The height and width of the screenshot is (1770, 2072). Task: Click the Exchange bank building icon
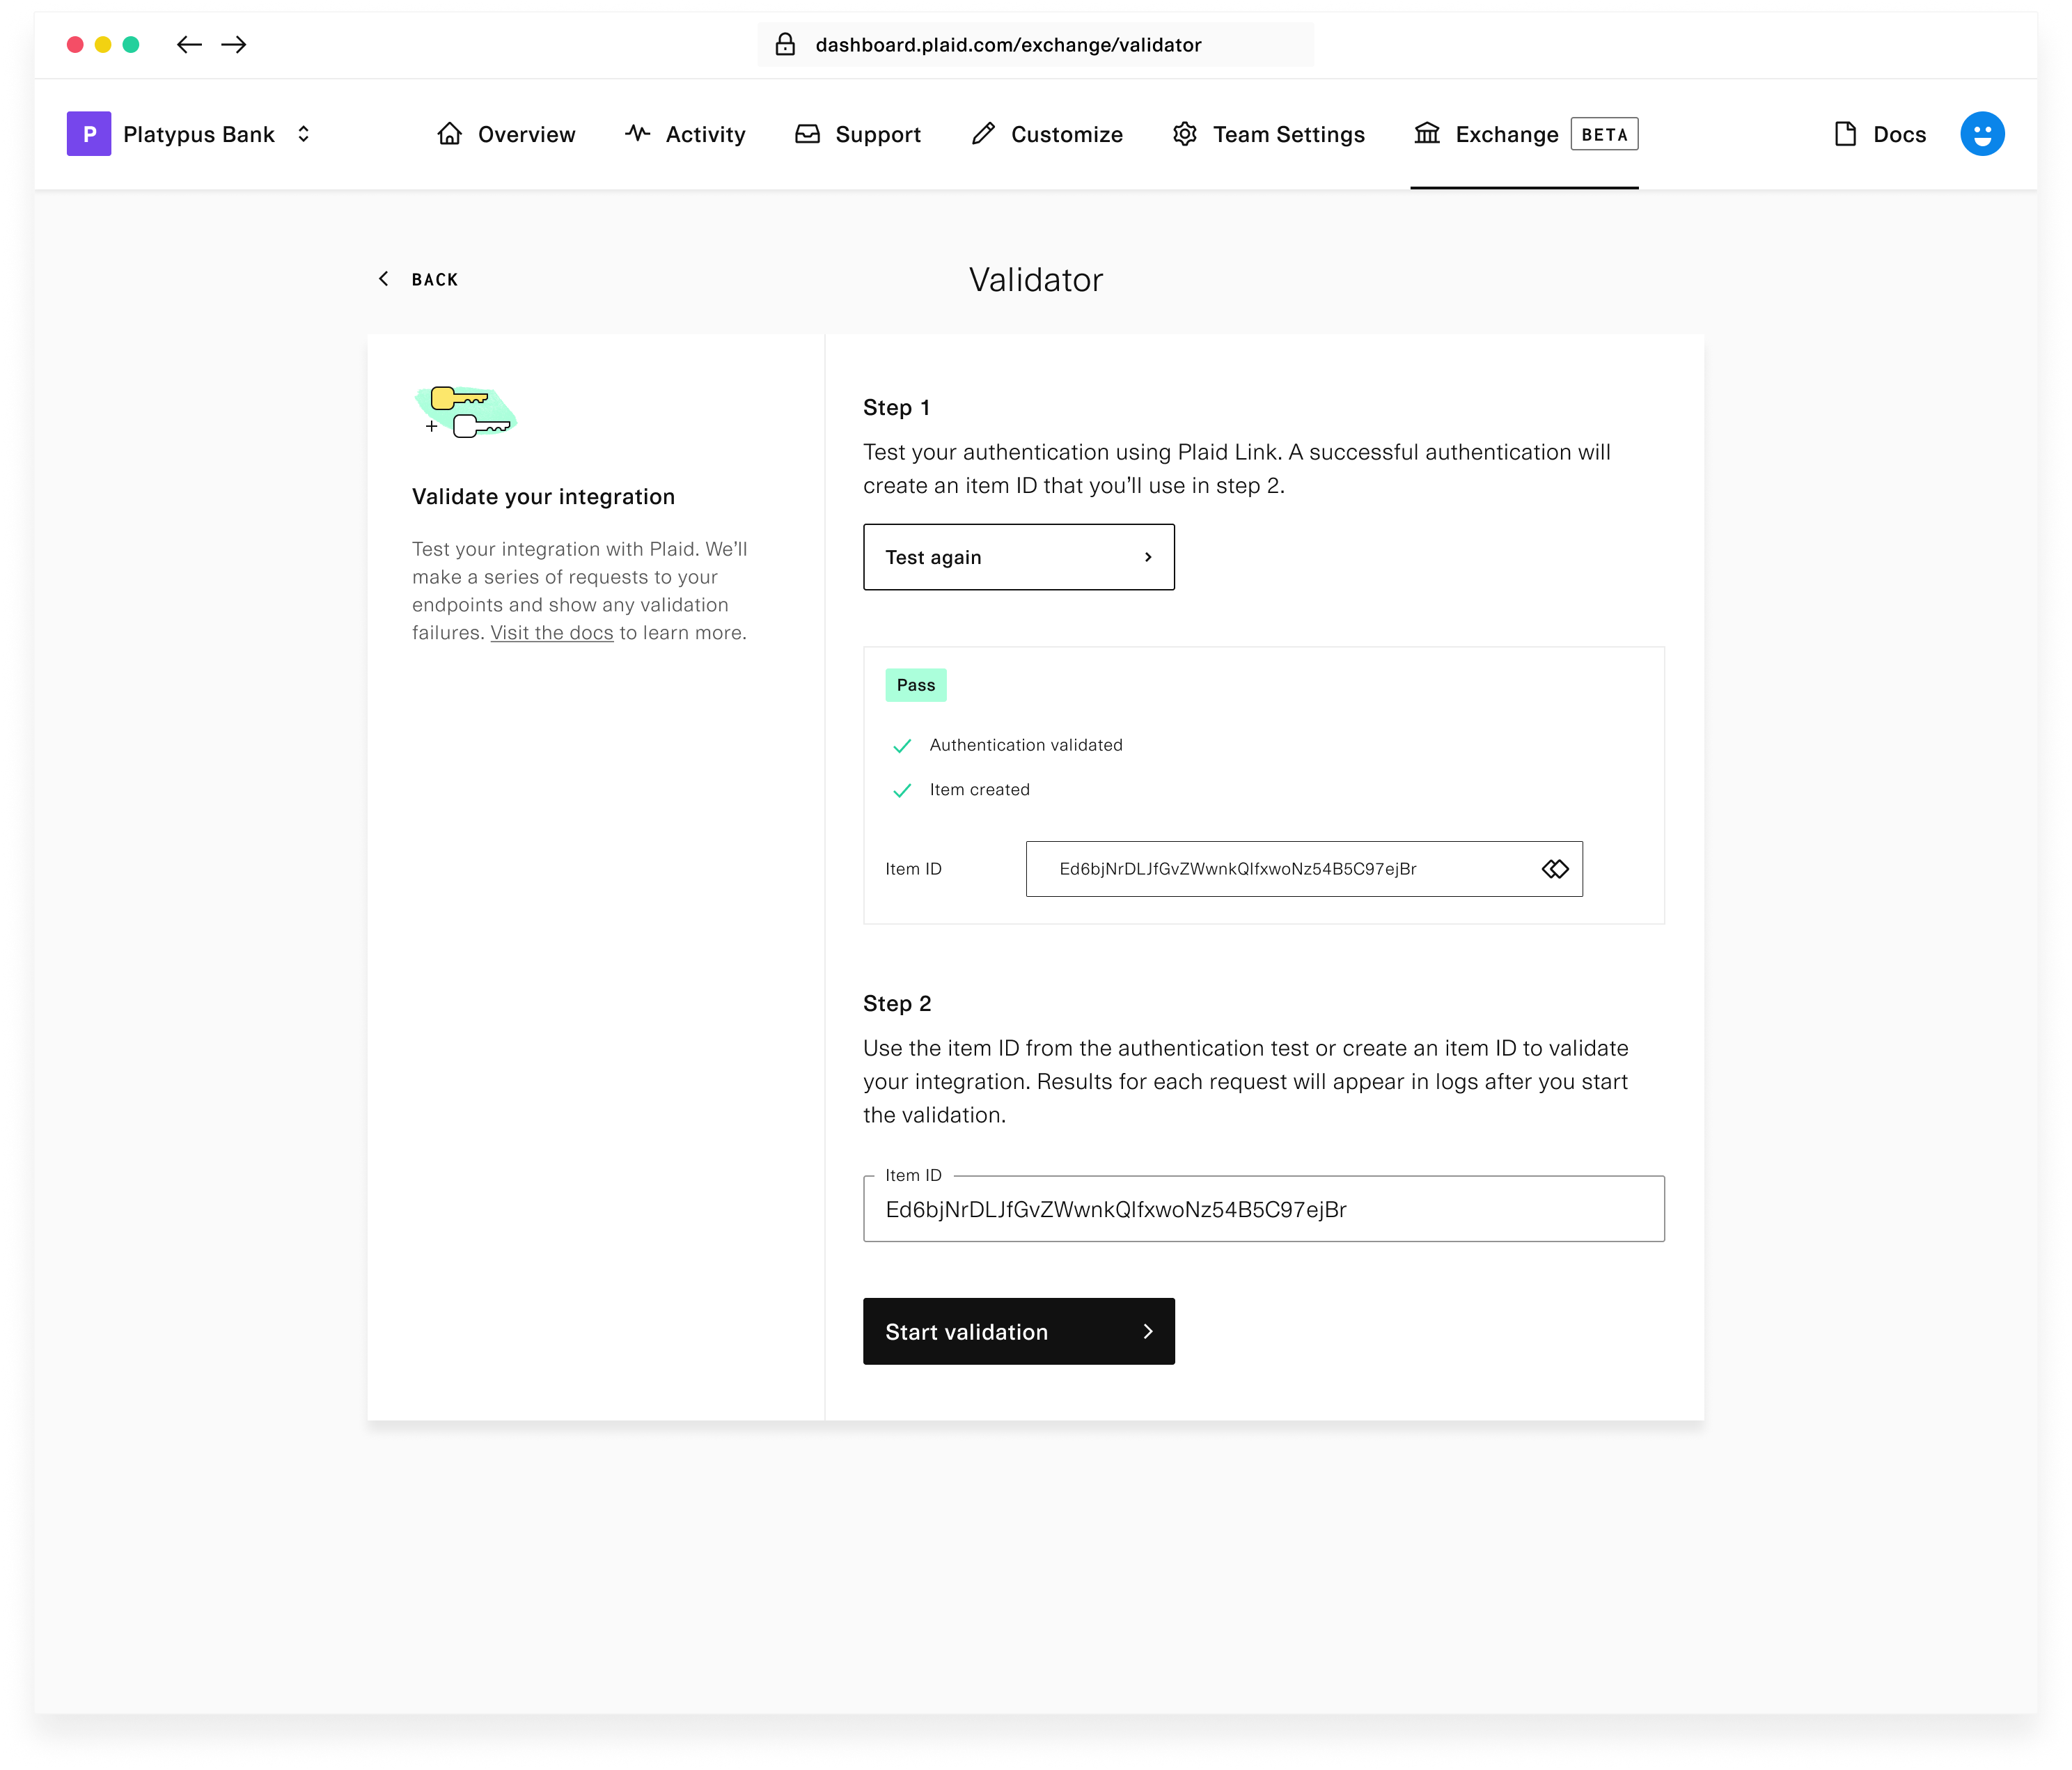[1427, 133]
